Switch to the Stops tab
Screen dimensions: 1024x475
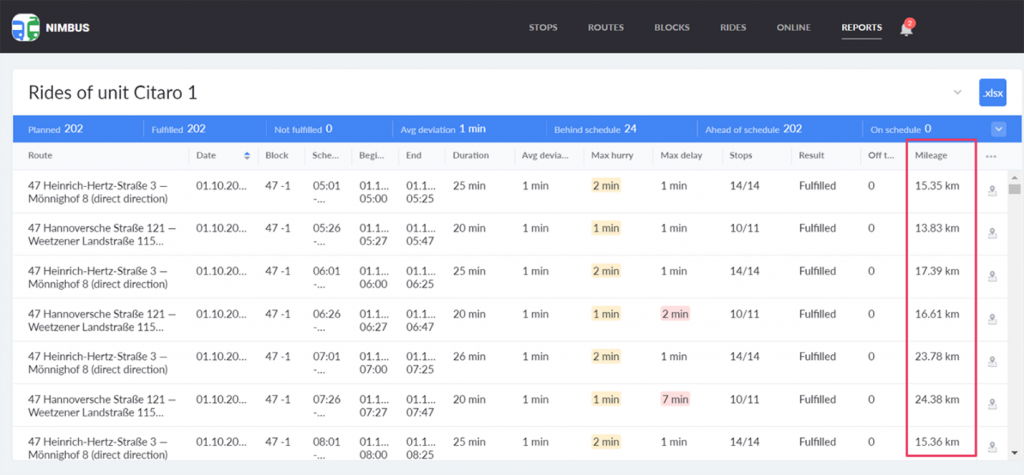point(543,27)
